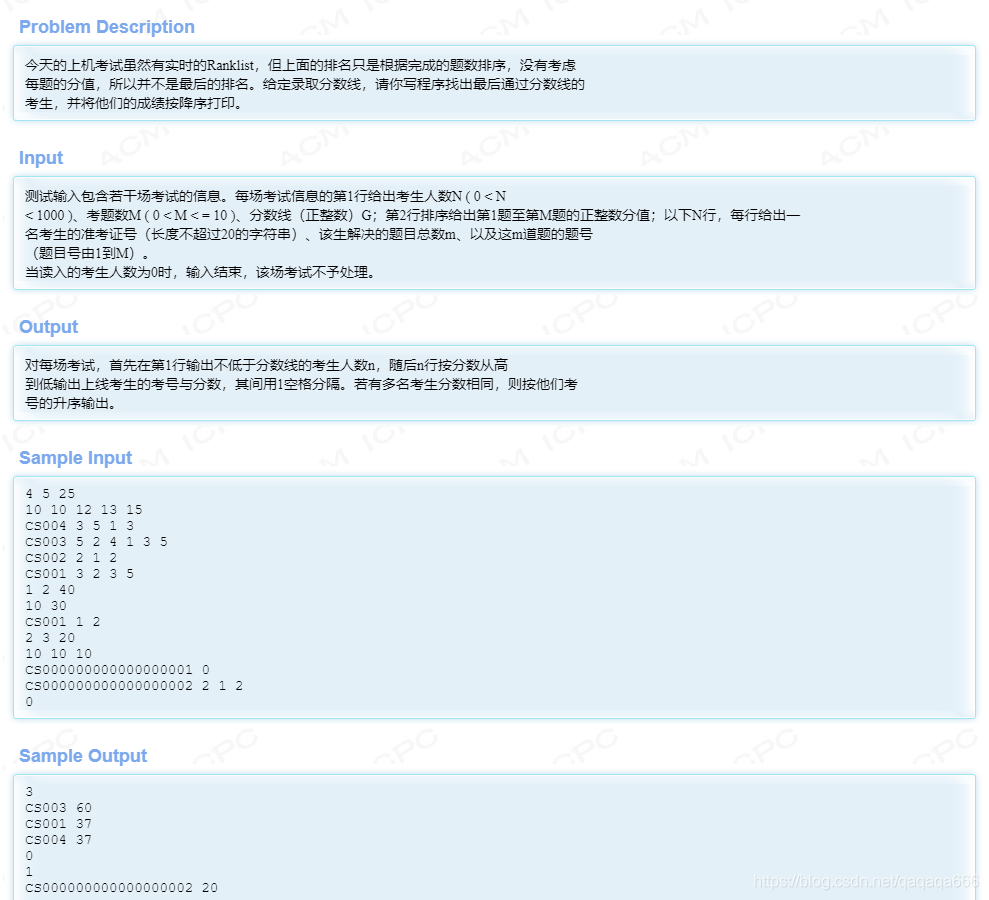Click sample input line '10 10 12 13 15'

pyautogui.click(x=84, y=510)
